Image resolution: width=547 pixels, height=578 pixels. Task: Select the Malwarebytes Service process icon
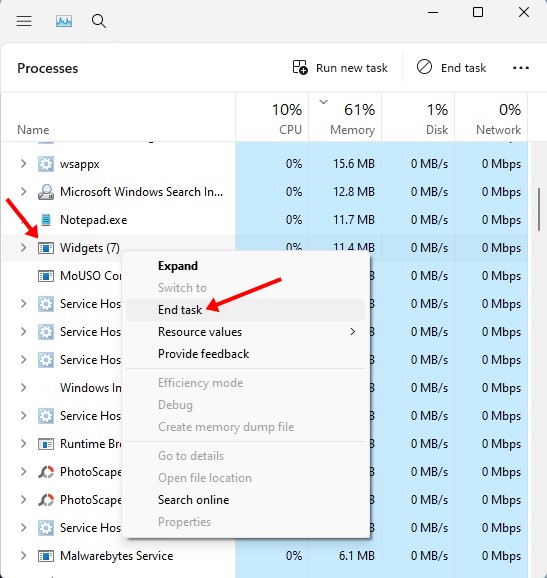[46, 556]
